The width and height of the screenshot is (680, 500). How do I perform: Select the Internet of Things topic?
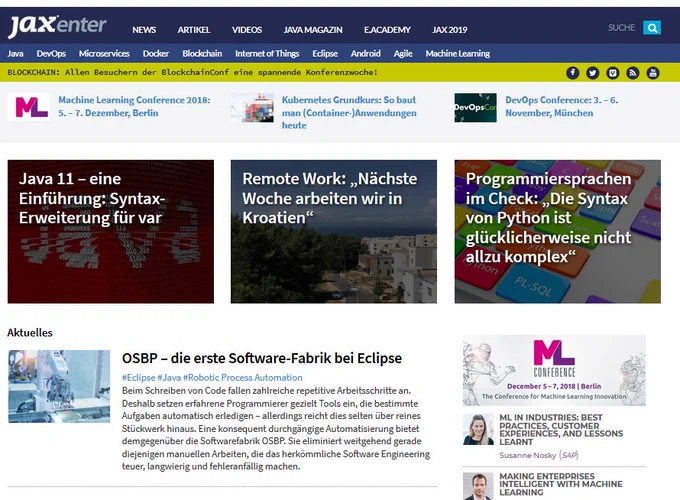(267, 53)
